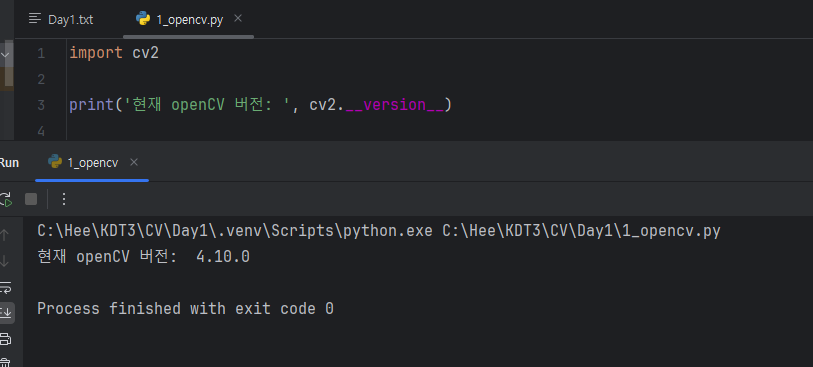Toggle scroll to end of console
The image size is (813, 367).
click(x=6, y=313)
